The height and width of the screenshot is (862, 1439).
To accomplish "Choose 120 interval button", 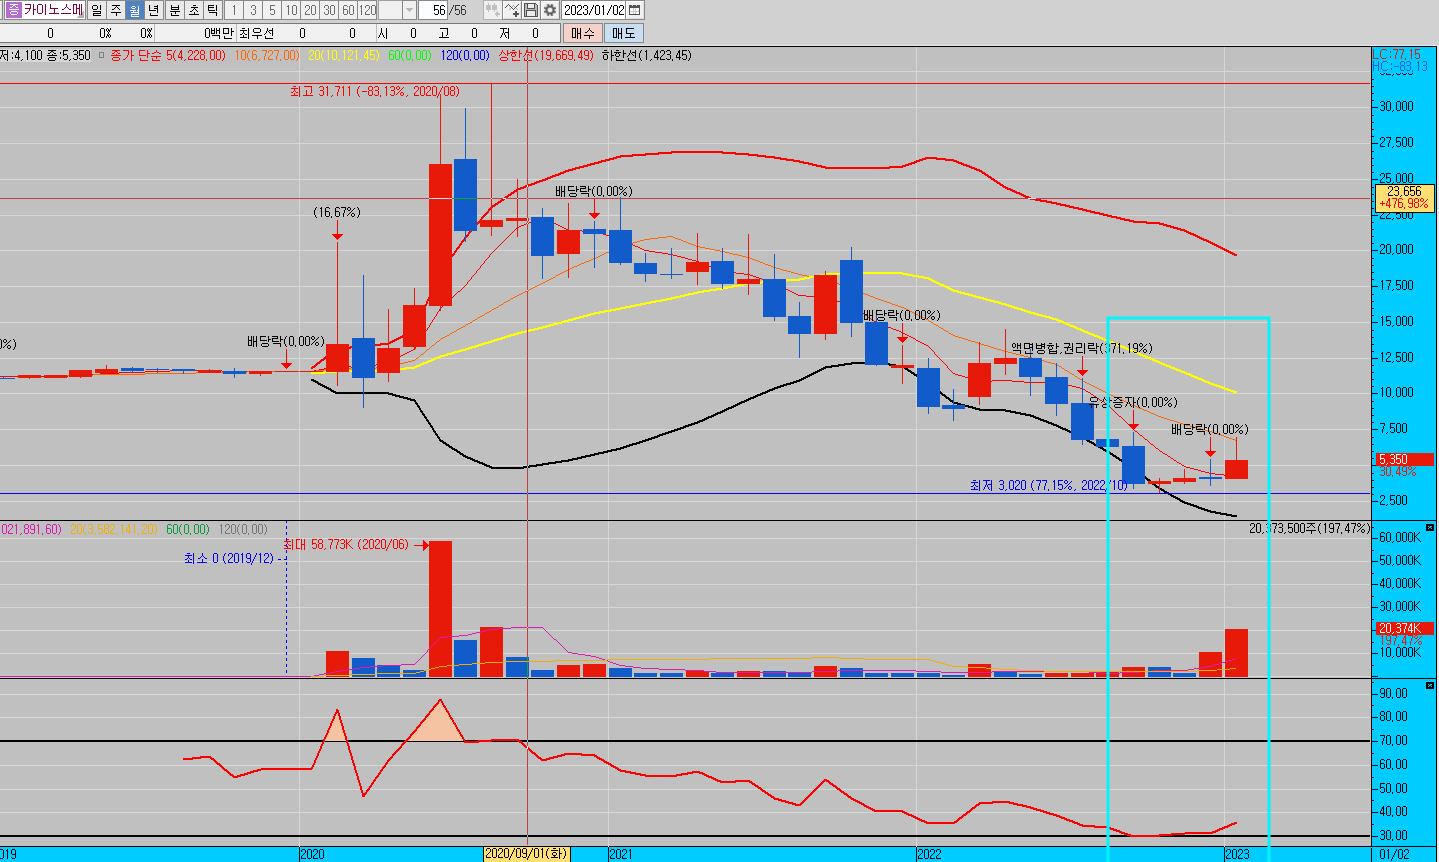I will (x=368, y=10).
